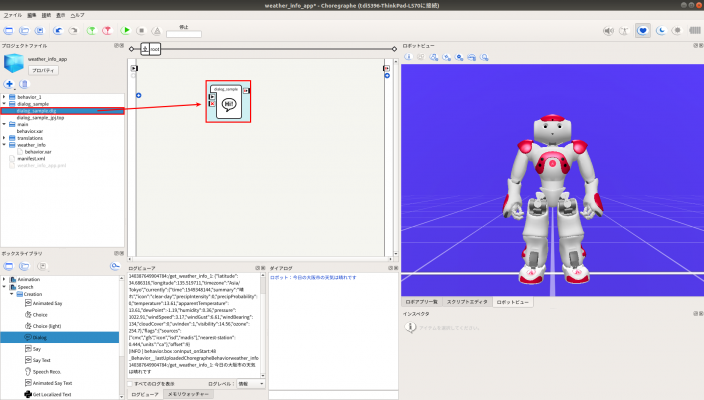
Task: Click the Speech Reco. box icon
Action: click(x=26, y=373)
